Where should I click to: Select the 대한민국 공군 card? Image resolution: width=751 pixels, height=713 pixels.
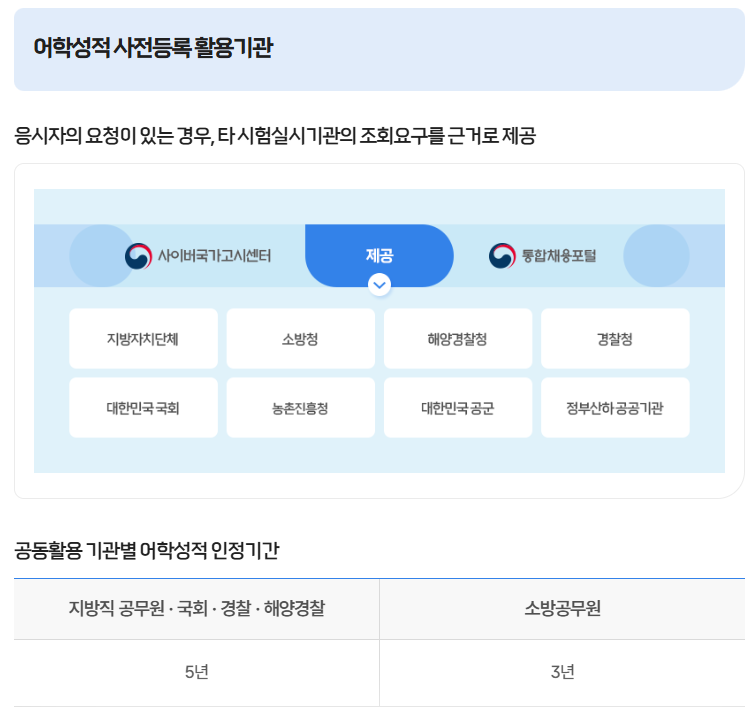[458, 408]
